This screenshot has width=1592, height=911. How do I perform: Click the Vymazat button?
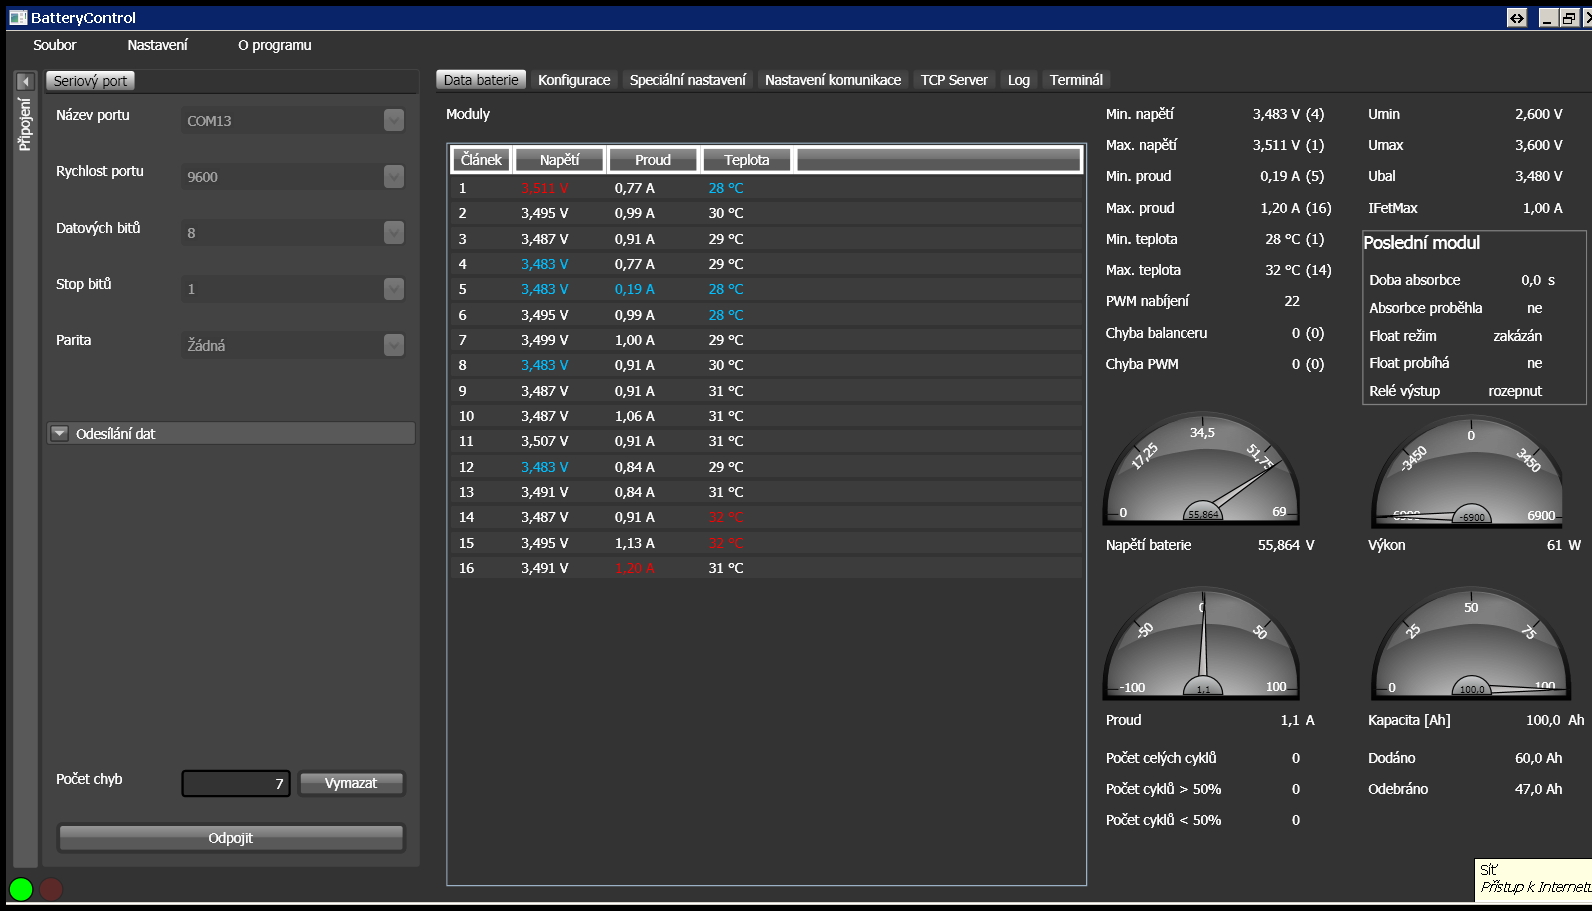click(351, 783)
